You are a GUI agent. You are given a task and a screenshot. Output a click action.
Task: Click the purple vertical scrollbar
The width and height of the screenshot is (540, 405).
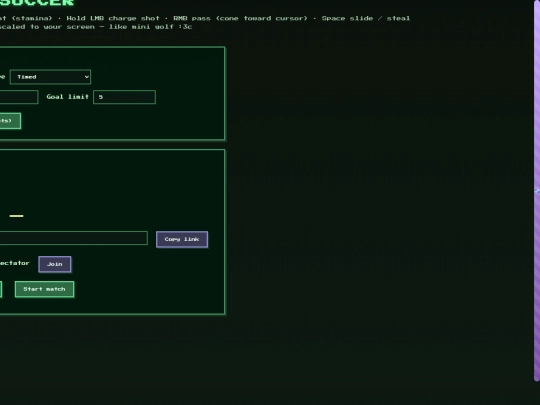[x=537, y=189]
